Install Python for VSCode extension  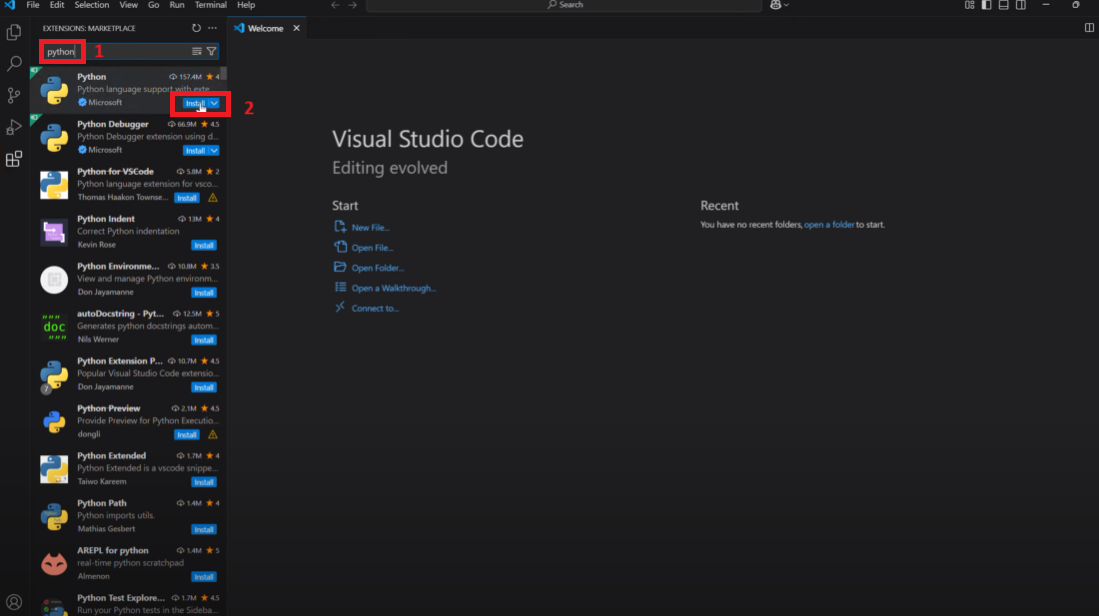click(186, 198)
